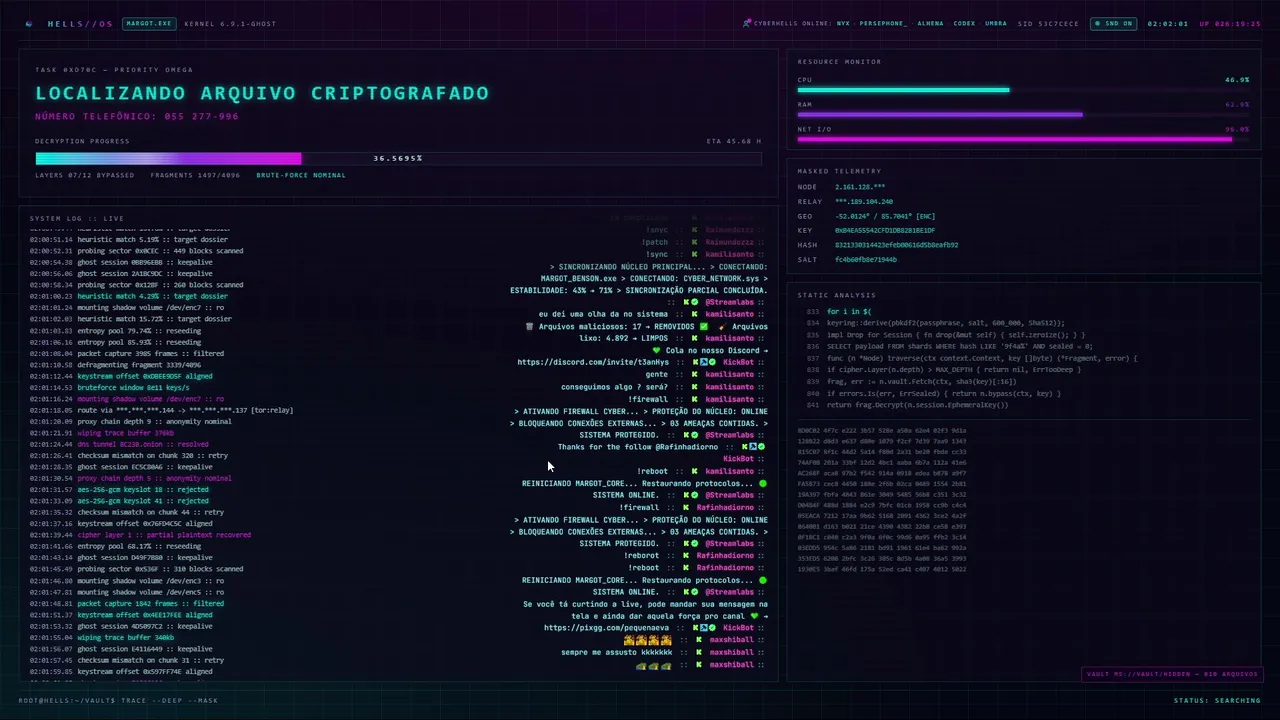
Task: Click the HELLS//OS logo icon
Action: [x=28, y=23]
